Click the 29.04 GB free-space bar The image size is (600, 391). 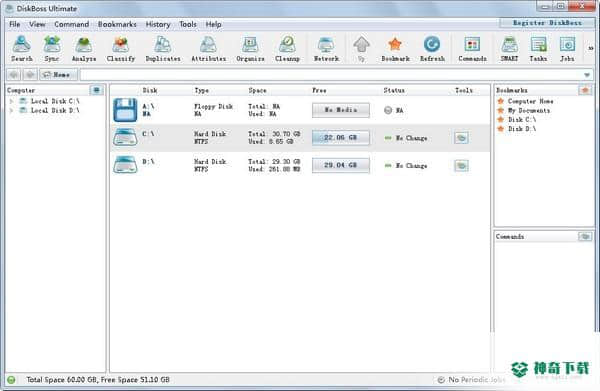(341, 165)
